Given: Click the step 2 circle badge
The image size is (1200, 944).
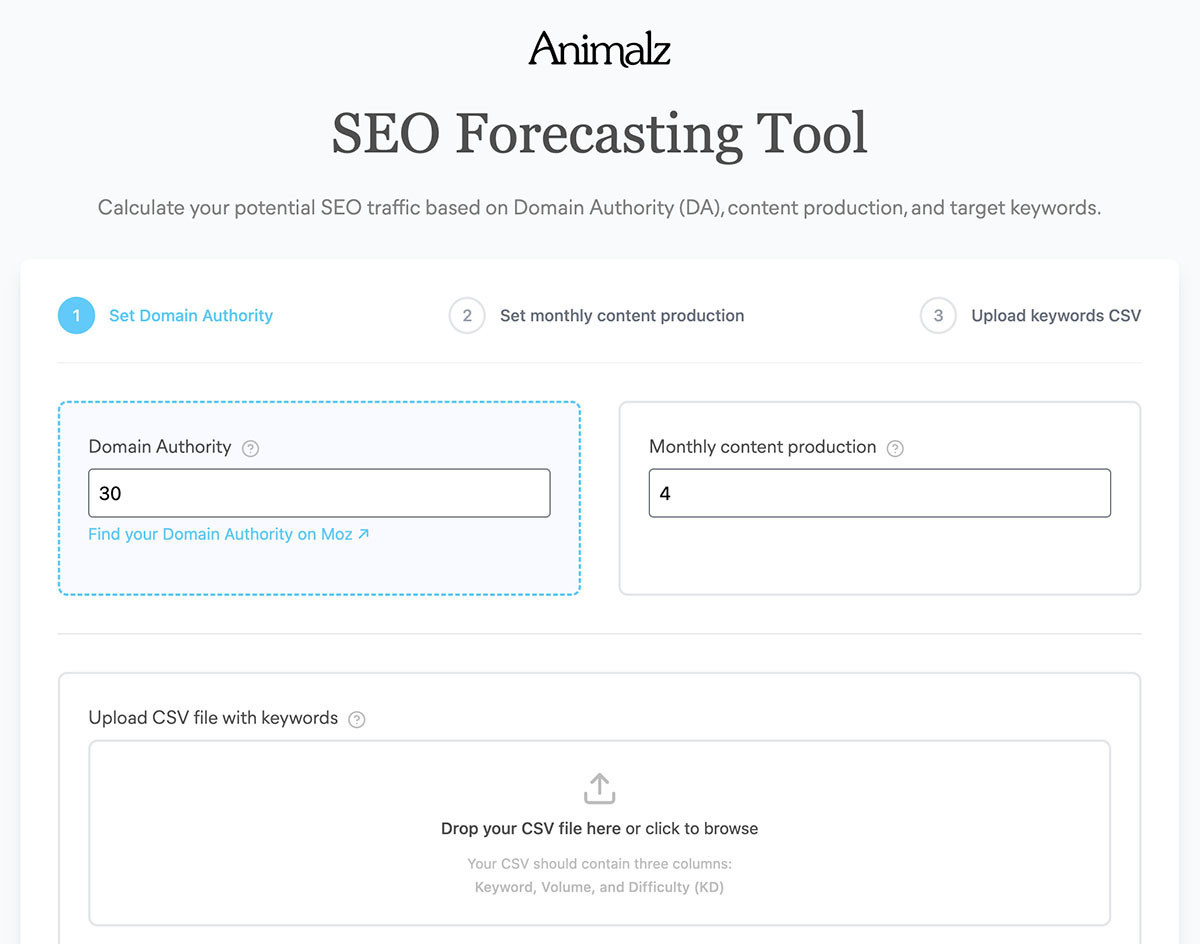Looking at the screenshot, I should click(x=467, y=316).
